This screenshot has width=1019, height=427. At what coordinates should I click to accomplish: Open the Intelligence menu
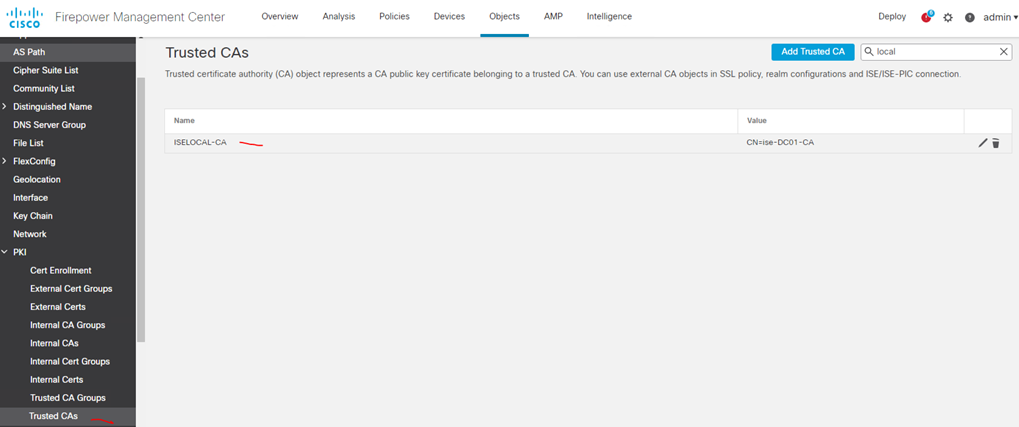609,17
